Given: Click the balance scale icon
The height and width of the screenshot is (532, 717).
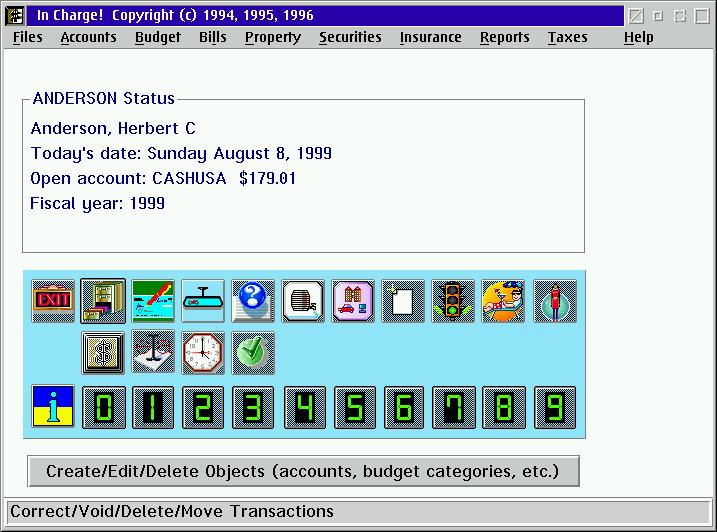Looking at the screenshot, I should (x=153, y=351).
